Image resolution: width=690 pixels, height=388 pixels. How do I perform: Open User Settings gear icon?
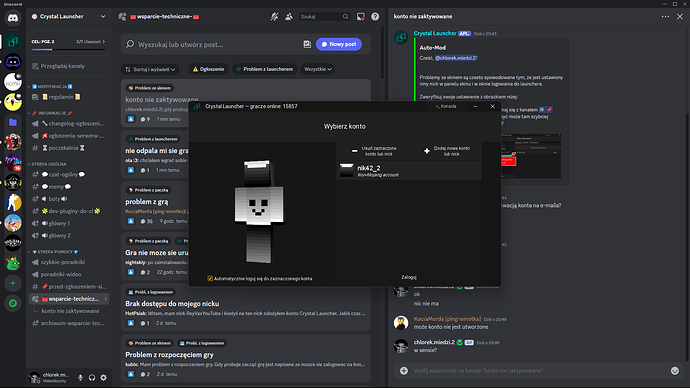point(103,377)
